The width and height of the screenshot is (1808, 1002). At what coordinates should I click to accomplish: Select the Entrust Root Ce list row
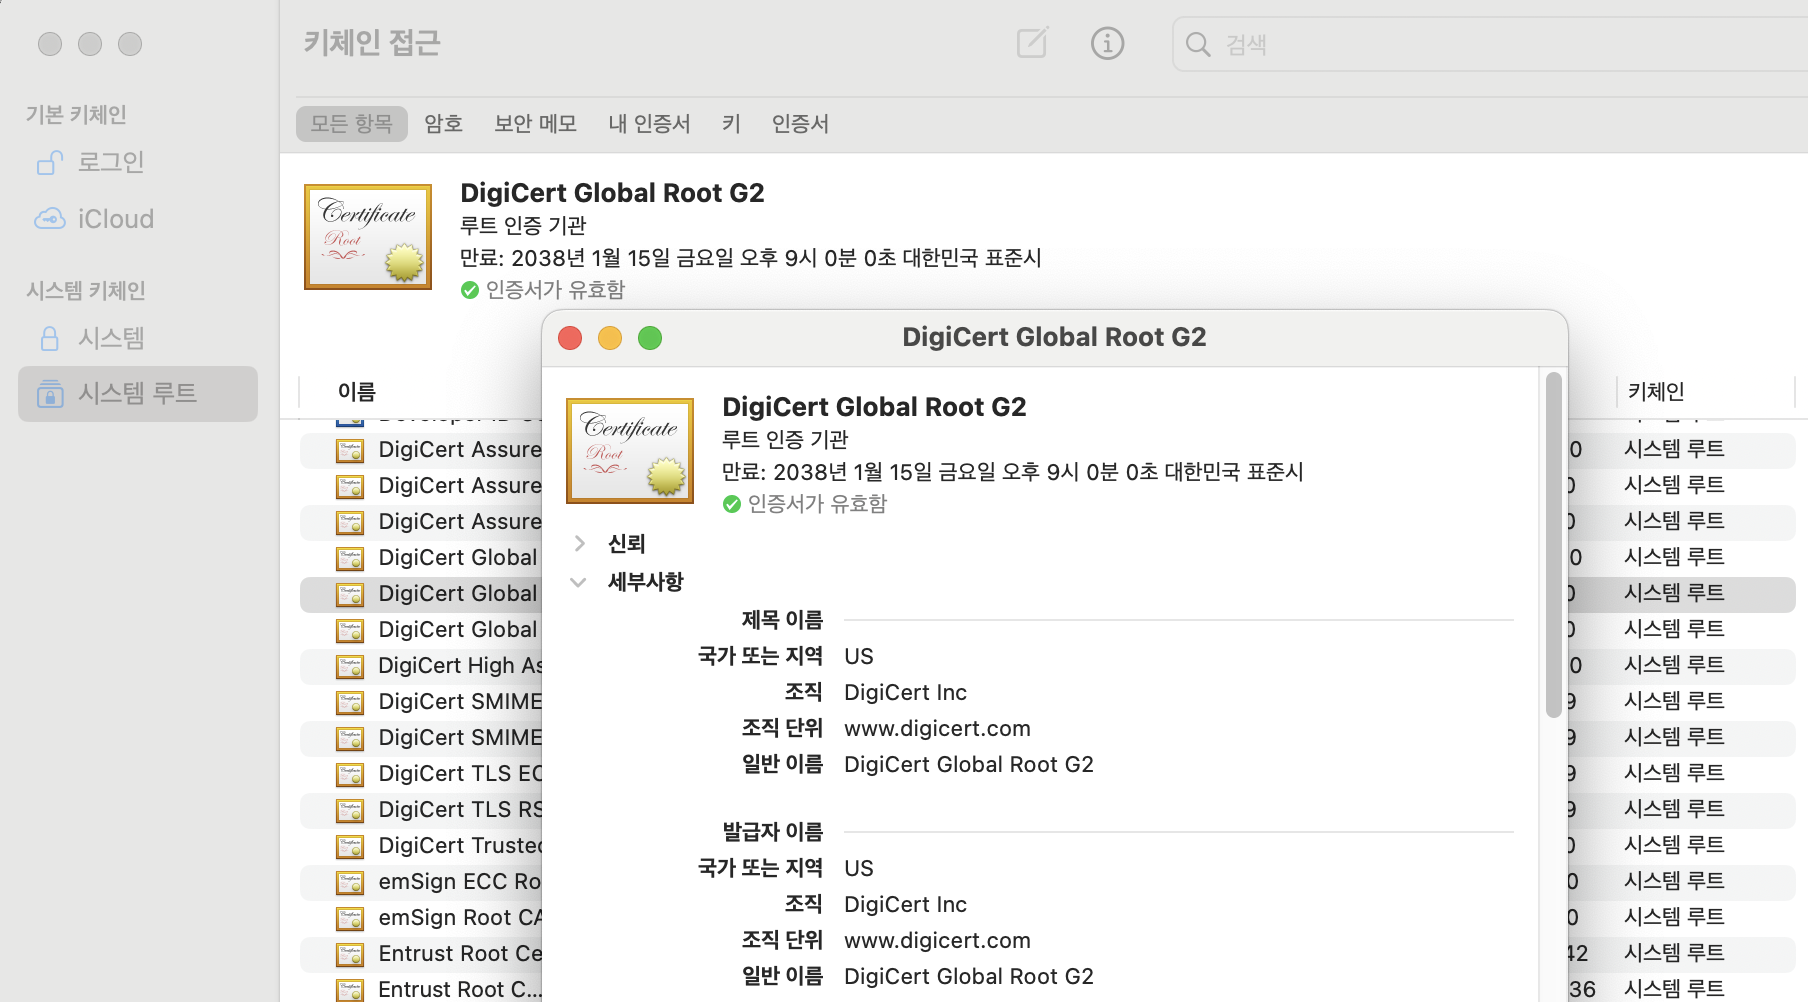tap(421, 954)
